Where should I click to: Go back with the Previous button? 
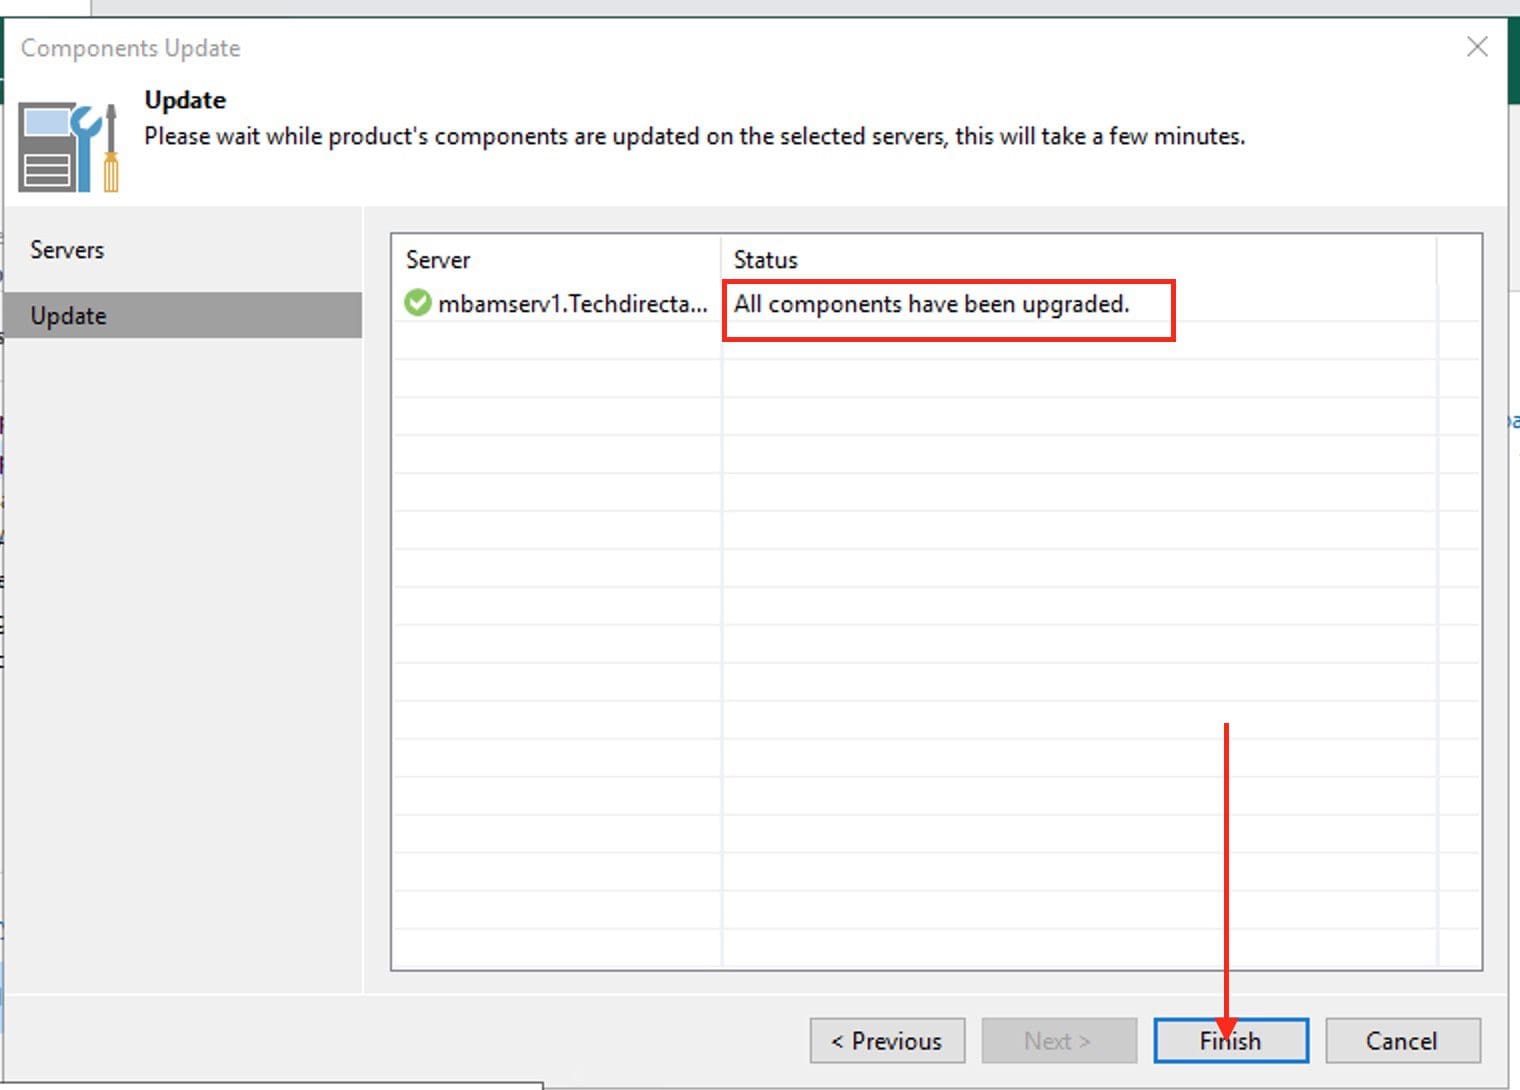(887, 1041)
